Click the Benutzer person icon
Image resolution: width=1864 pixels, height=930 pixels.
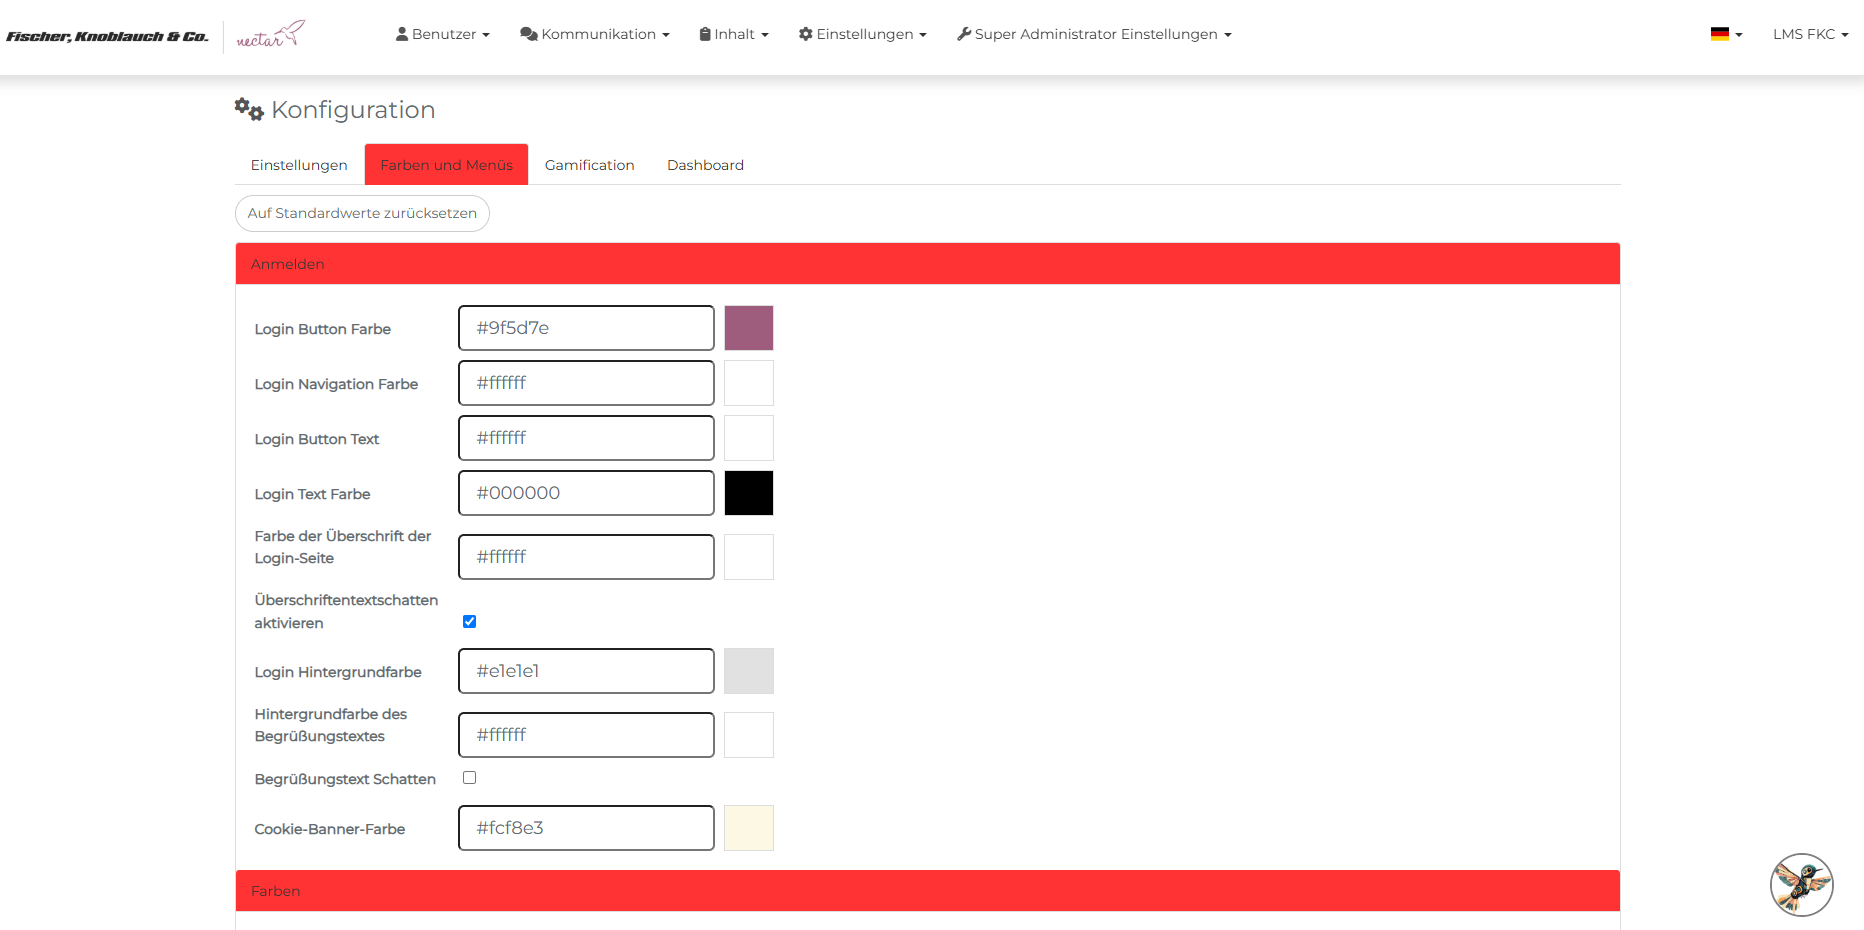[x=402, y=34]
